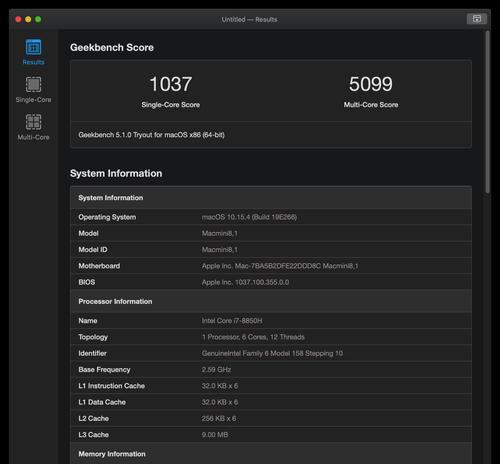The image size is (500, 464).
Task: Click the L3 Cache label
Action: click(94, 435)
